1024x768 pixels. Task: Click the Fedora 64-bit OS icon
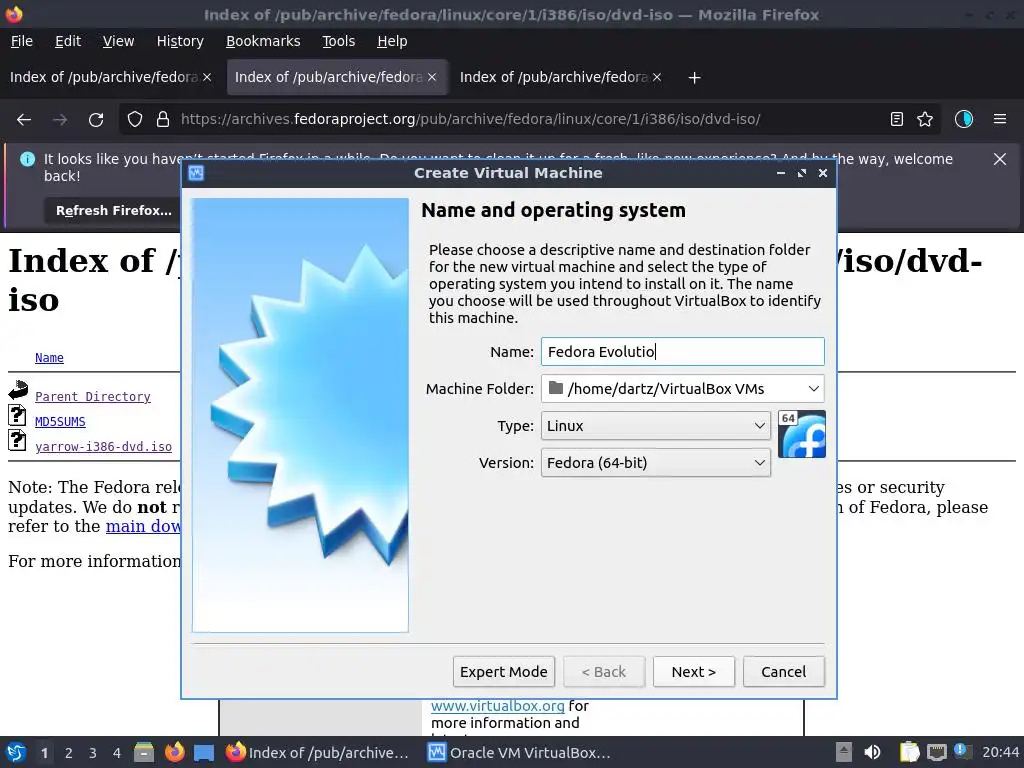point(802,434)
